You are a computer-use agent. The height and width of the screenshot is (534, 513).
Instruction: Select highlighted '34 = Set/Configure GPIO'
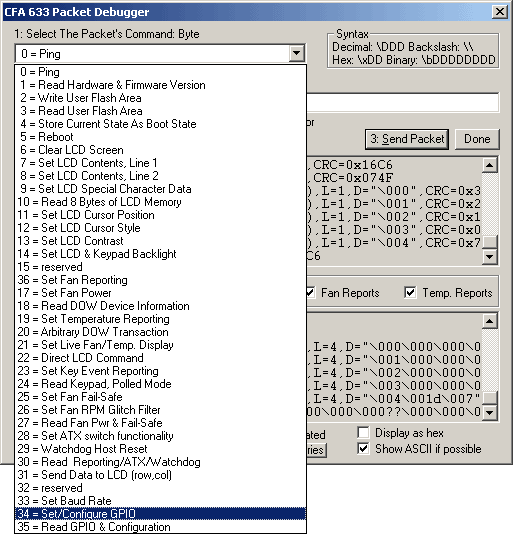point(160,514)
